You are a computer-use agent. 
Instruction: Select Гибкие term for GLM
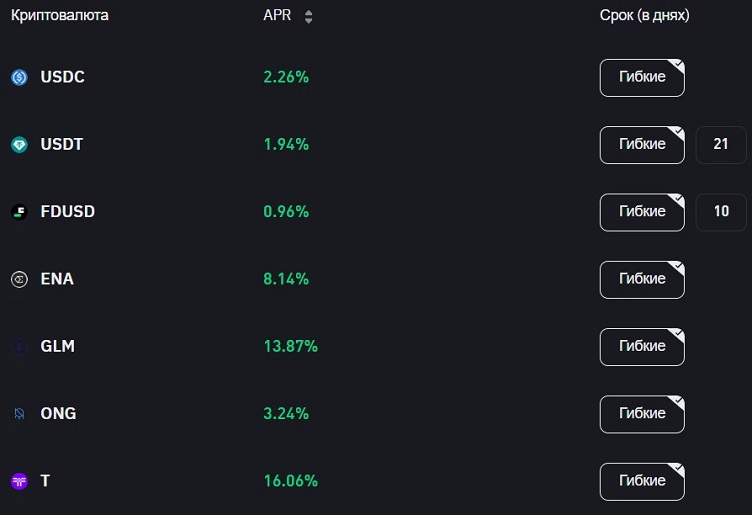(642, 347)
